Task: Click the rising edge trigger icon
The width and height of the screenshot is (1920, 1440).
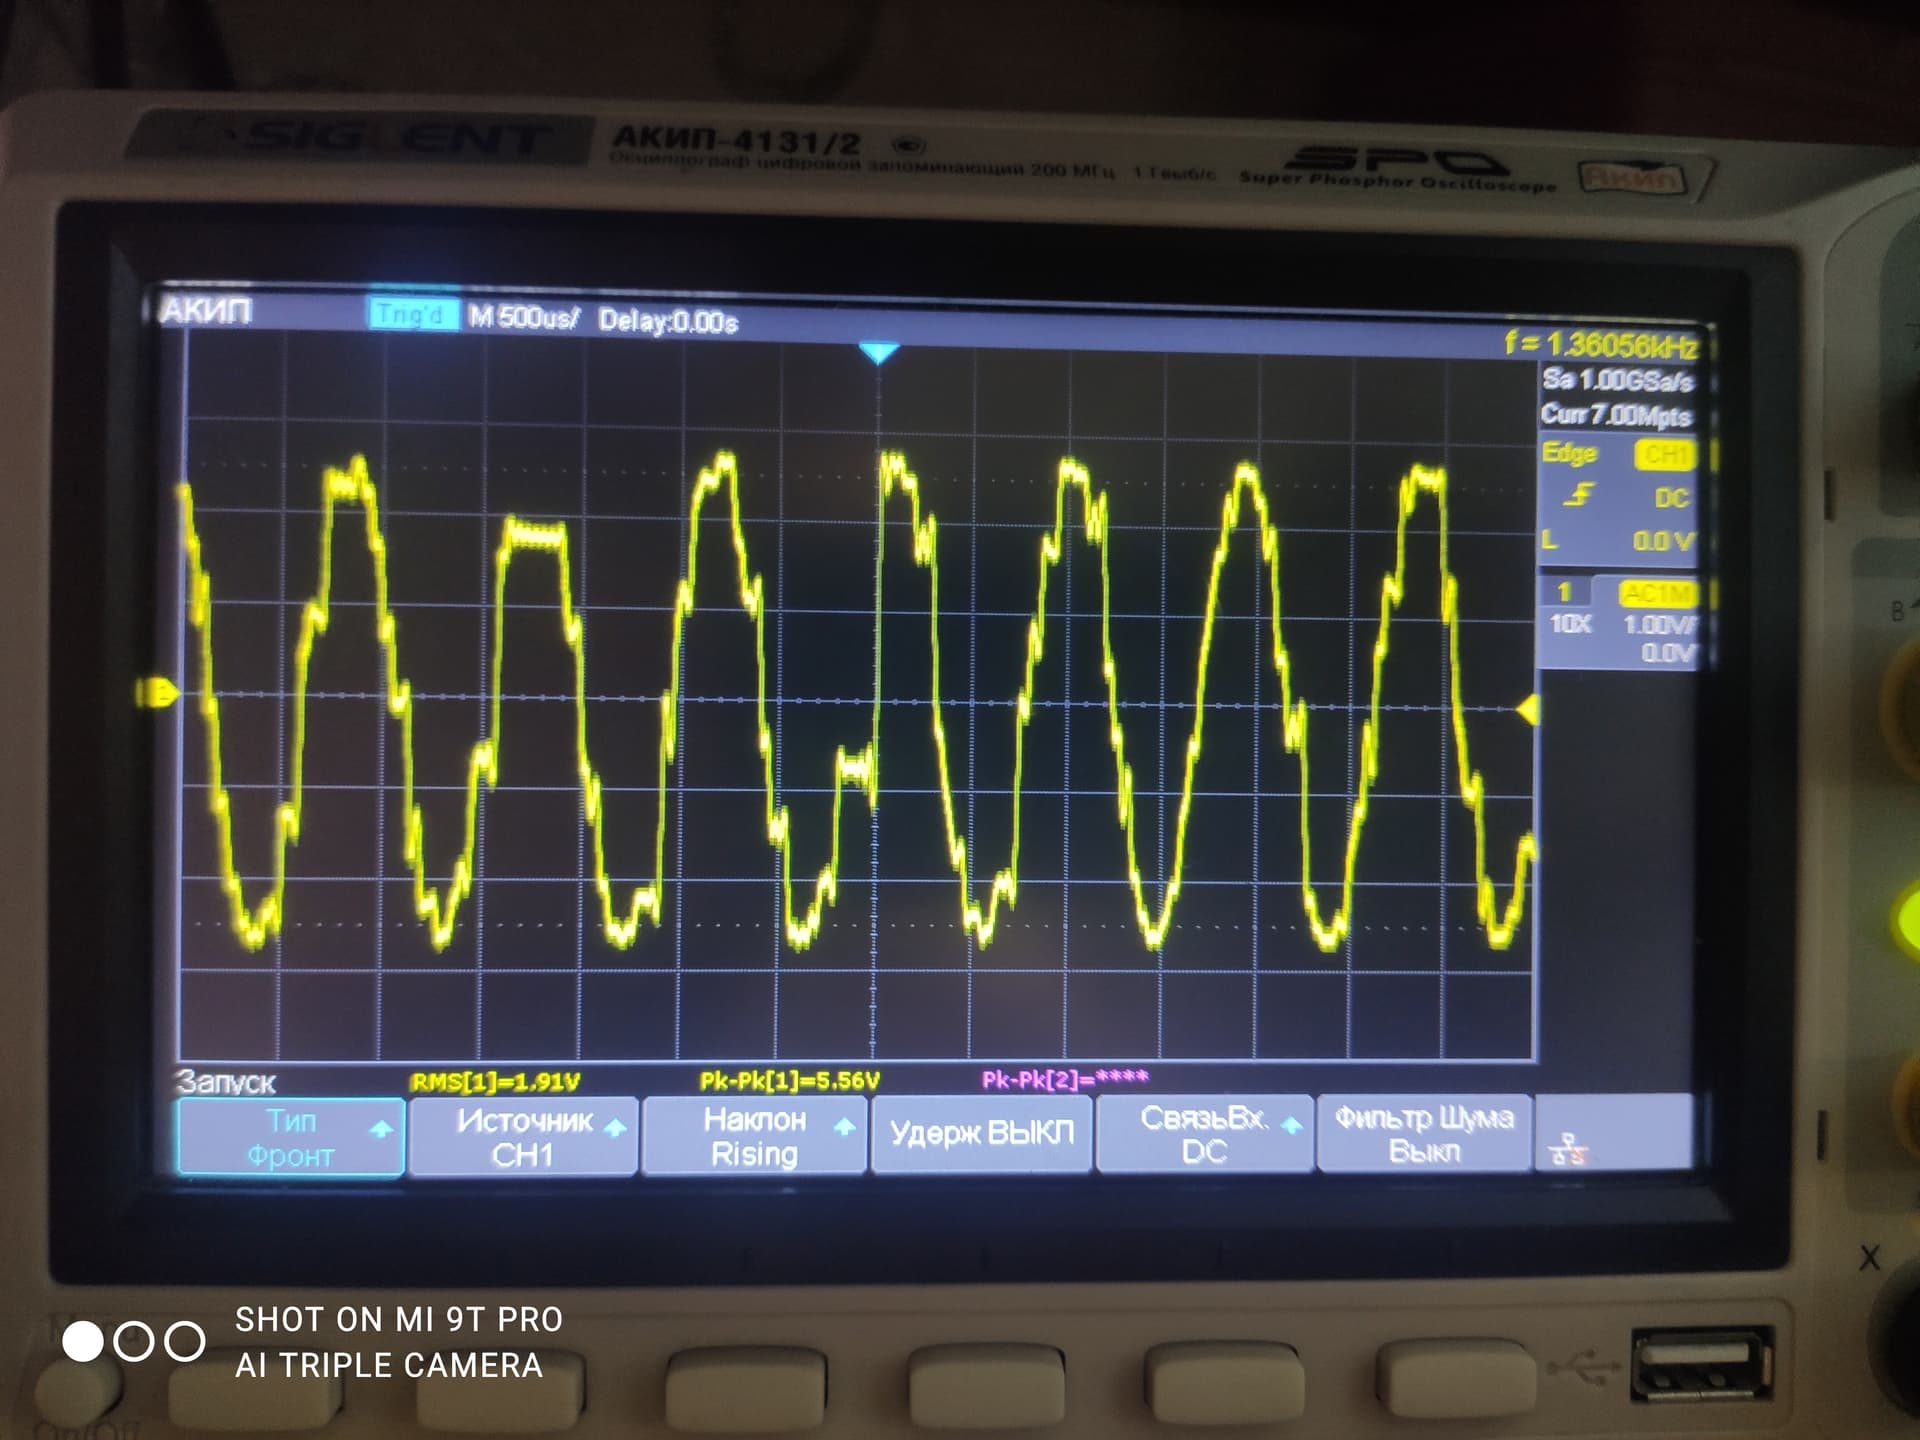Action: click(x=1580, y=495)
